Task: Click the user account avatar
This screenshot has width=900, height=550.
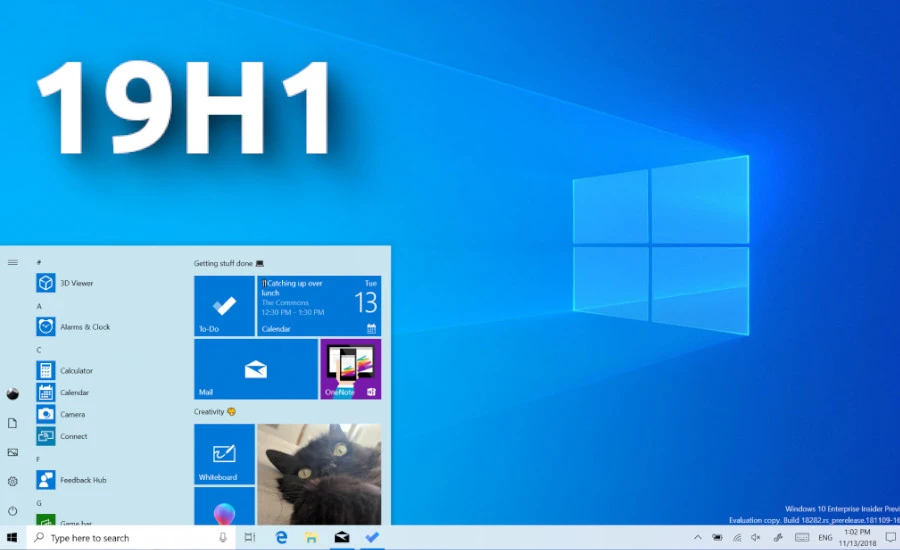Action: [13, 394]
